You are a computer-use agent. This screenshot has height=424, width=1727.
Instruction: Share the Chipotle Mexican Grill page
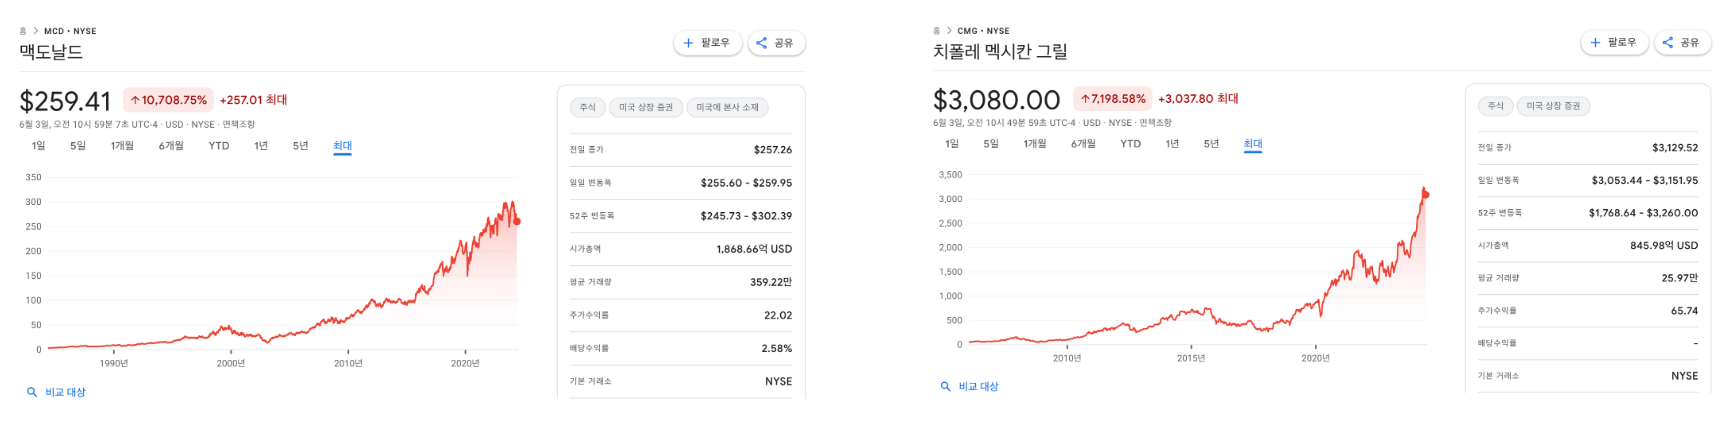coord(1682,42)
